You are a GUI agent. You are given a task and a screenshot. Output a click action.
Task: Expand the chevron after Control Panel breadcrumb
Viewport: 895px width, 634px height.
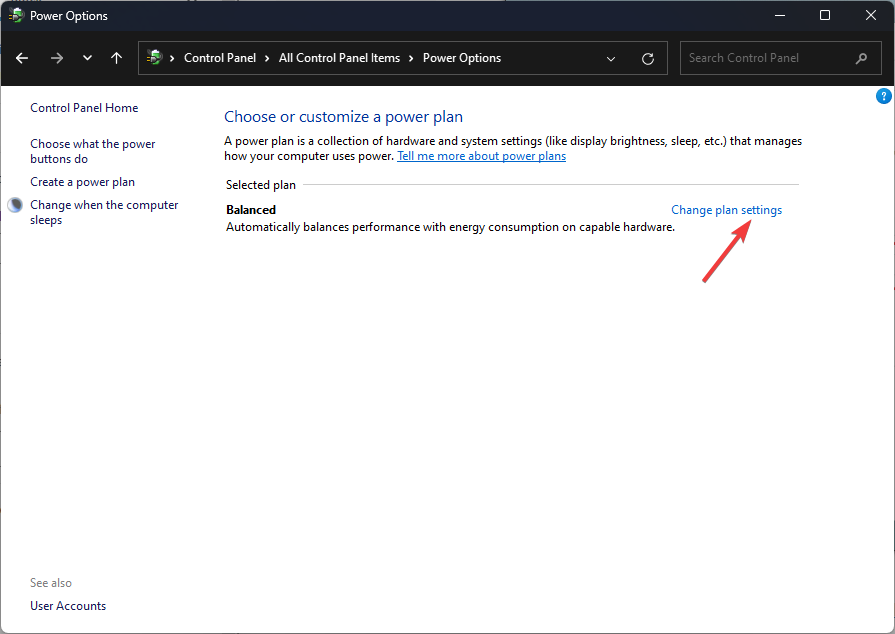(267, 58)
